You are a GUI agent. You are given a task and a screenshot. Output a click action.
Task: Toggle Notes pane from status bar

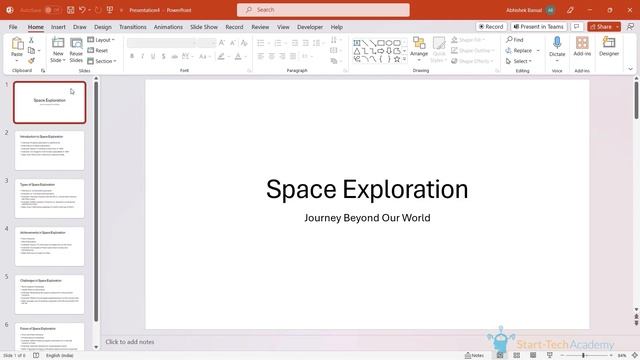click(474, 356)
